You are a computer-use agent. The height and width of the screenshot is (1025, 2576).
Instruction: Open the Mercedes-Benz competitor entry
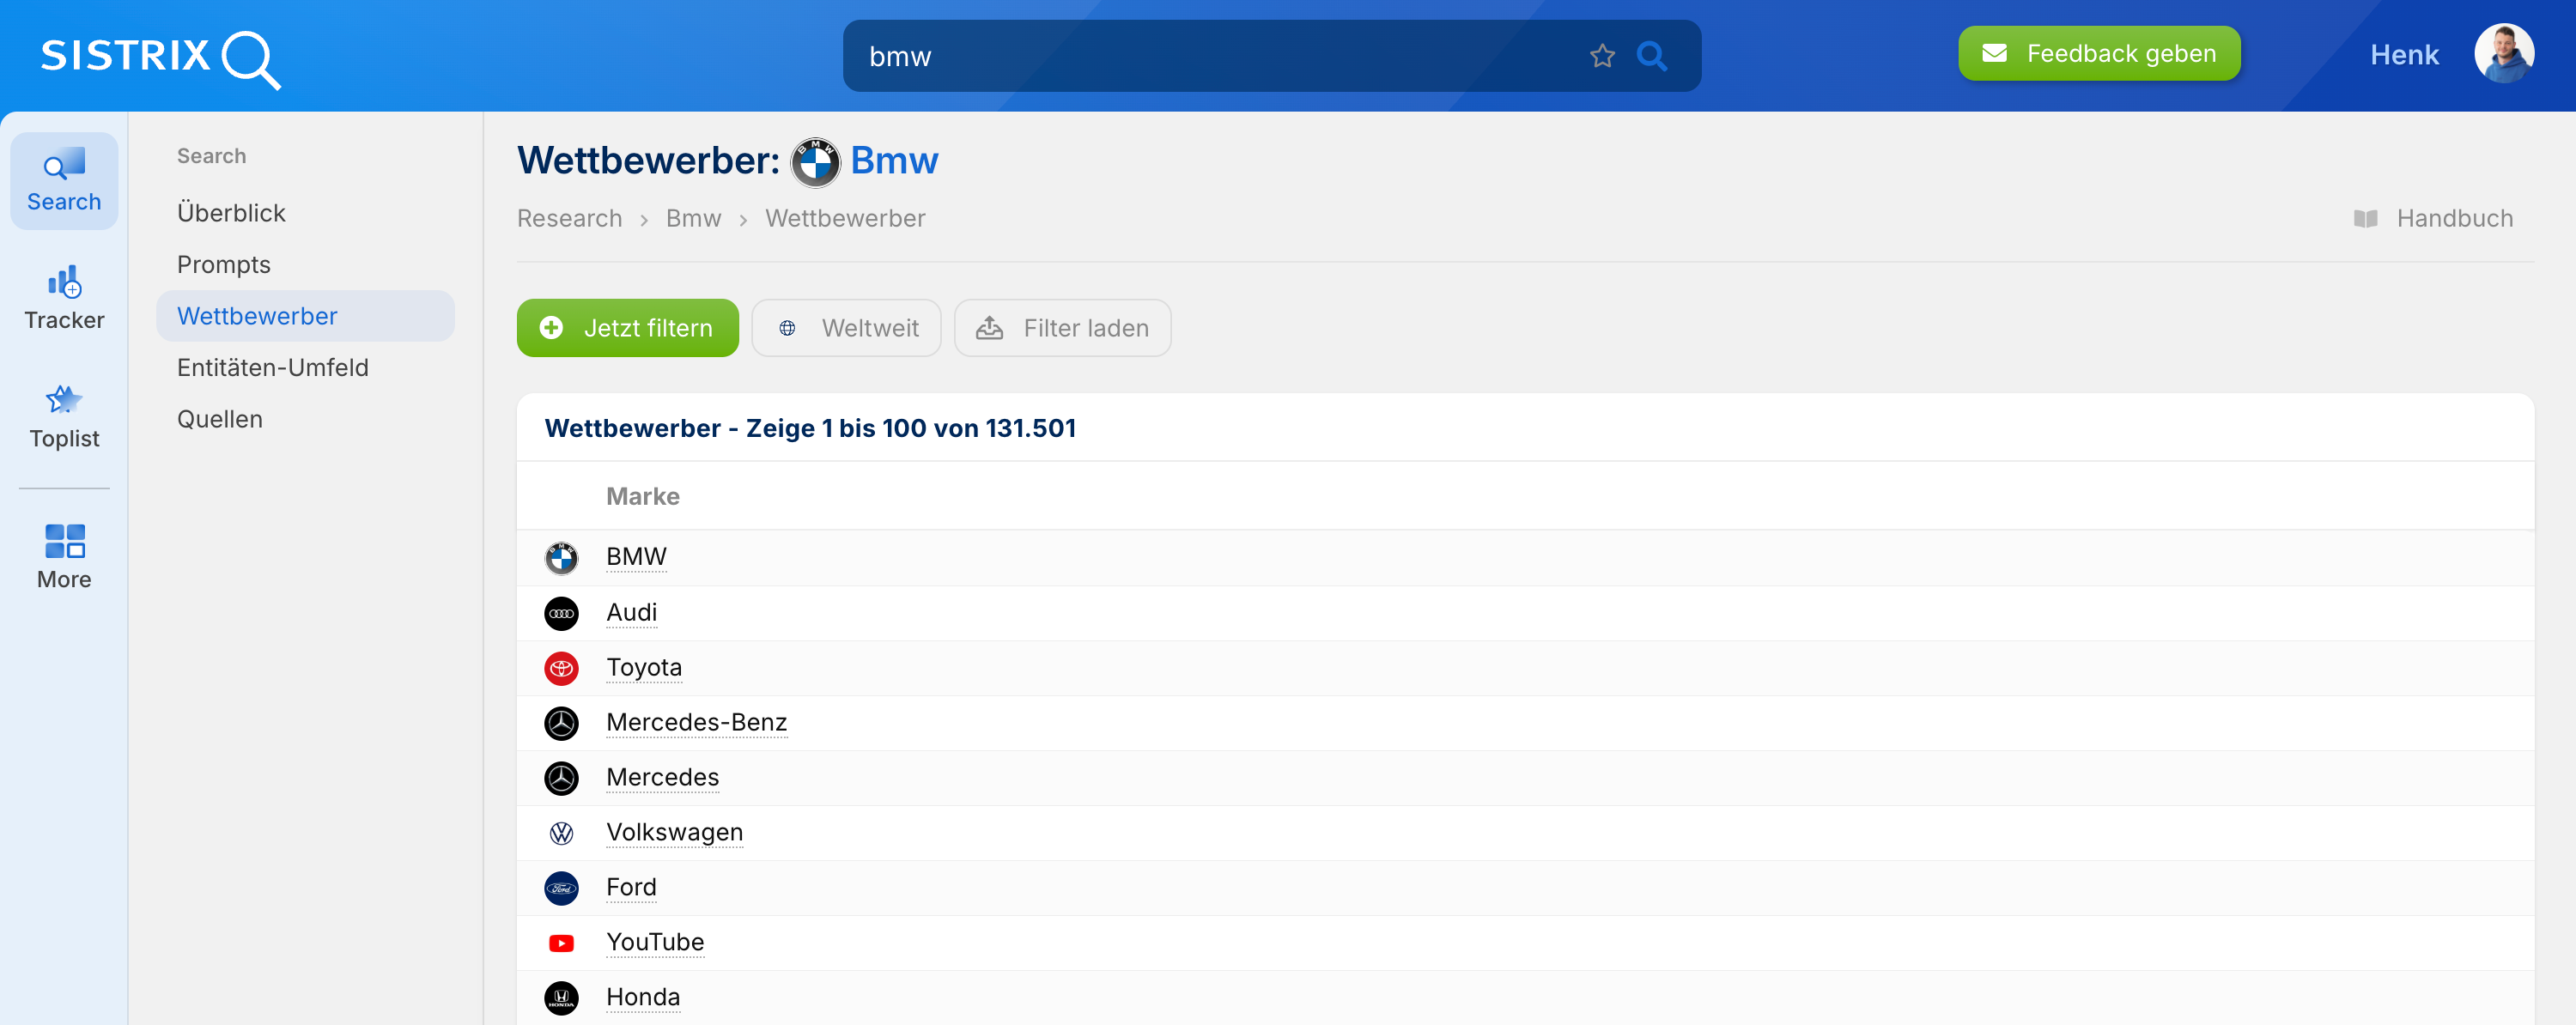click(x=696, y=722)
